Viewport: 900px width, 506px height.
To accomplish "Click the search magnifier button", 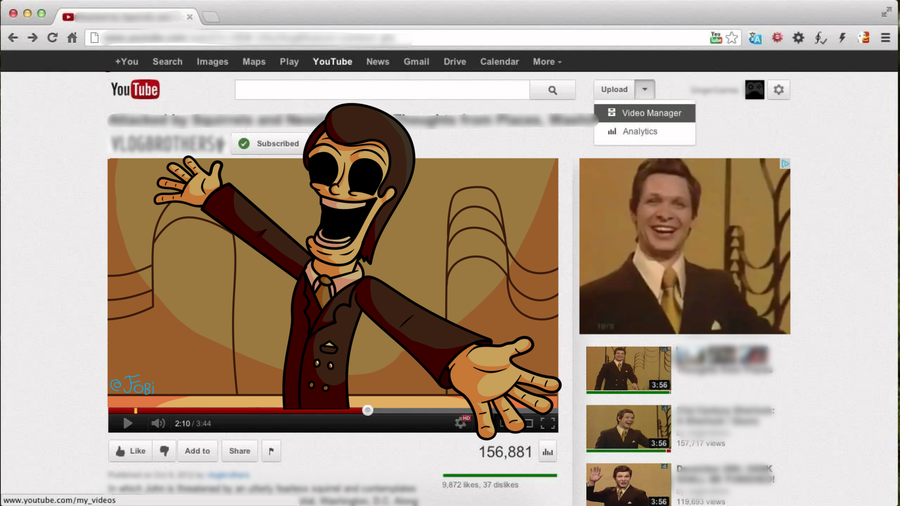I will point(552,90).
